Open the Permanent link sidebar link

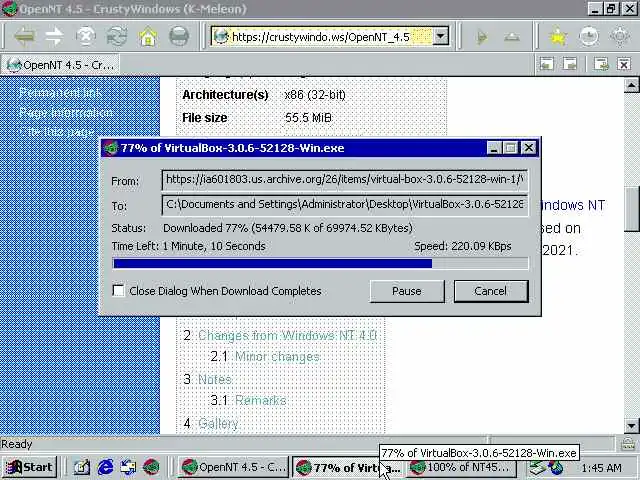tap(60, 93)
